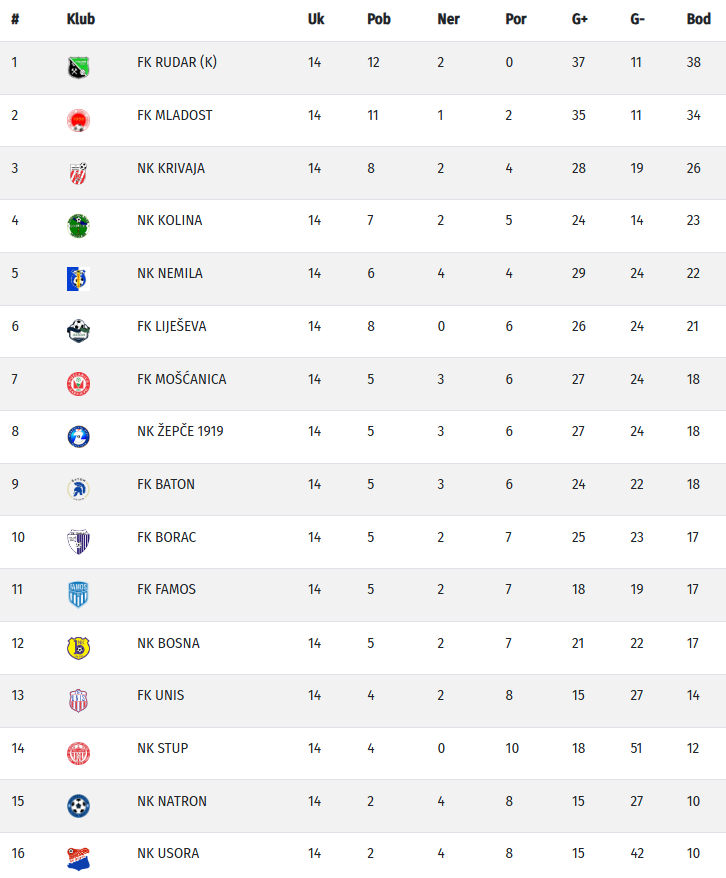Click the NK Natron football logo
The image size is (726, 878).
[x=78, y=805]
